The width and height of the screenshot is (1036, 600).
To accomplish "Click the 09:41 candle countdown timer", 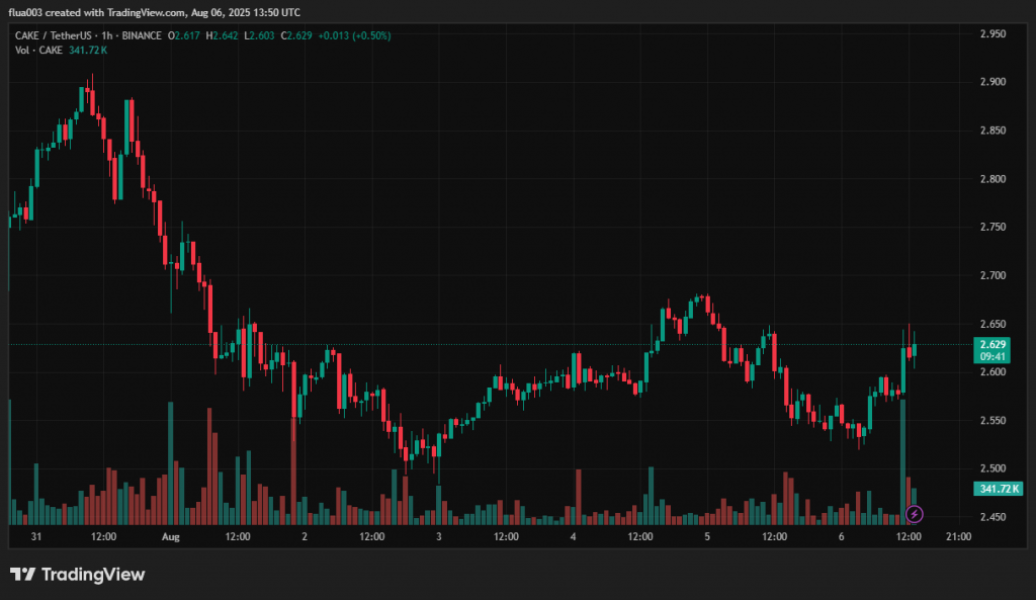I will (996, 356).
